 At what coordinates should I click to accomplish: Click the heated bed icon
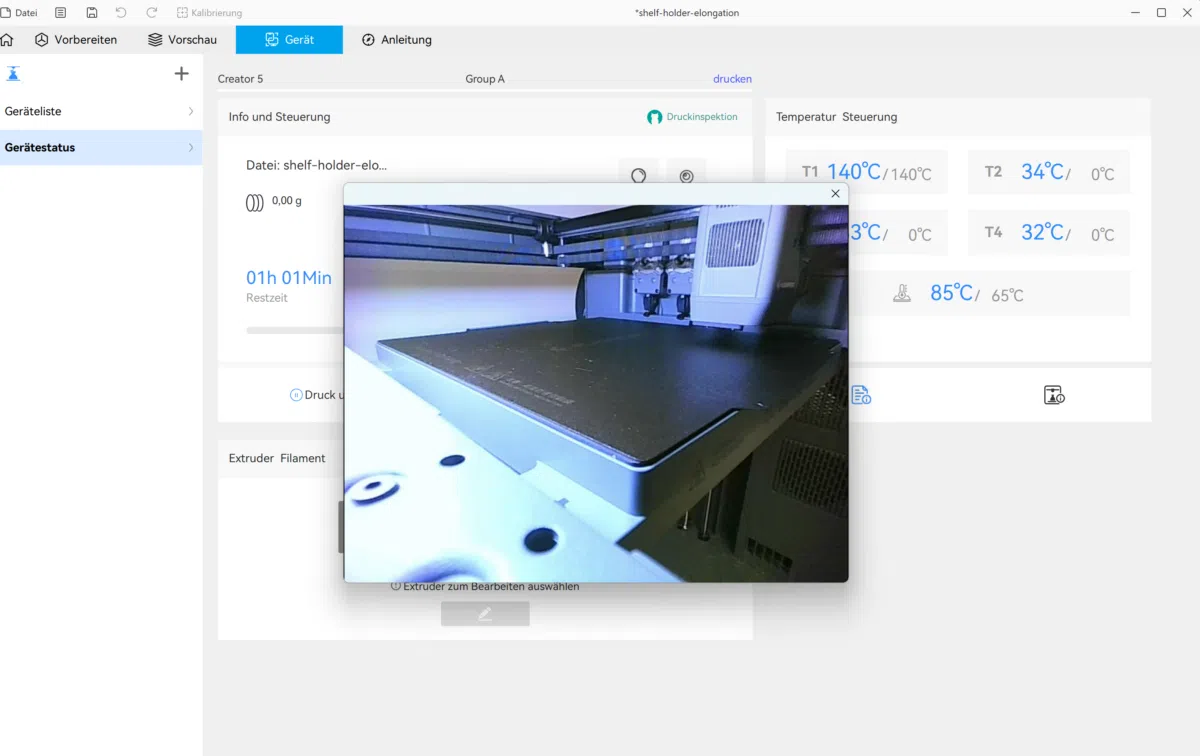pyautogui.click(x=902, y=294)
